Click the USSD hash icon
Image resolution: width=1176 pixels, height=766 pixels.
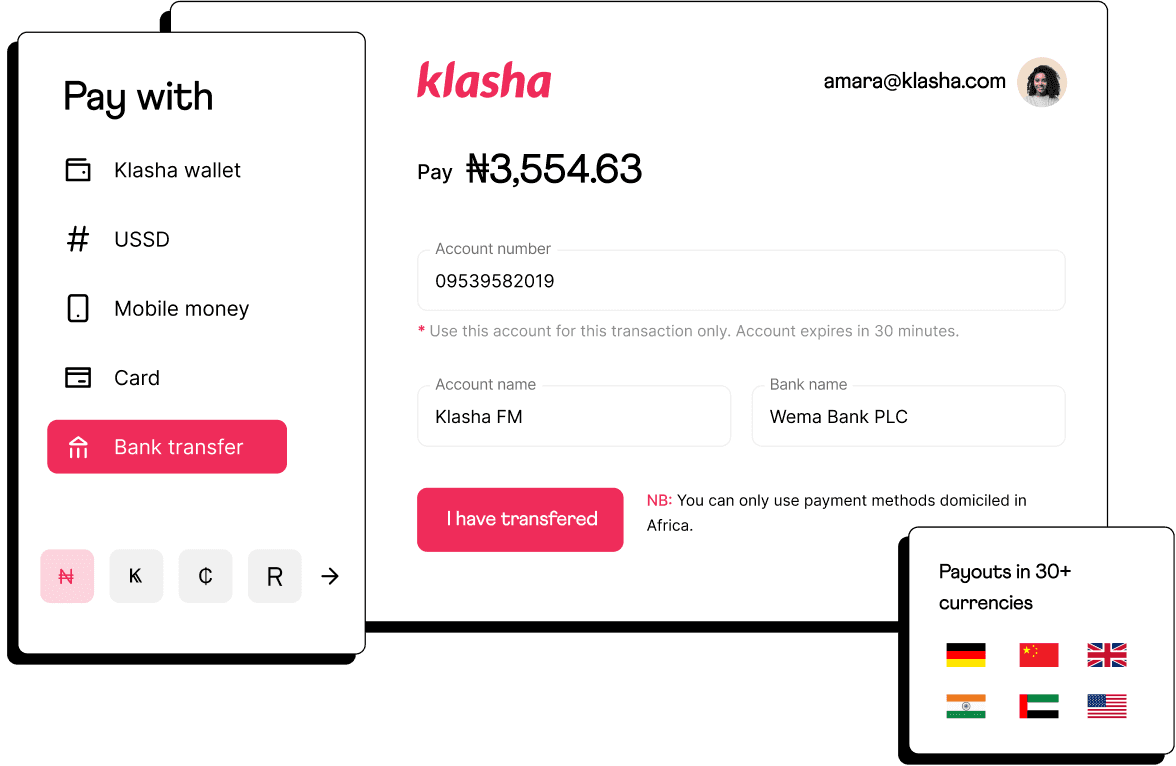point(78,239)
